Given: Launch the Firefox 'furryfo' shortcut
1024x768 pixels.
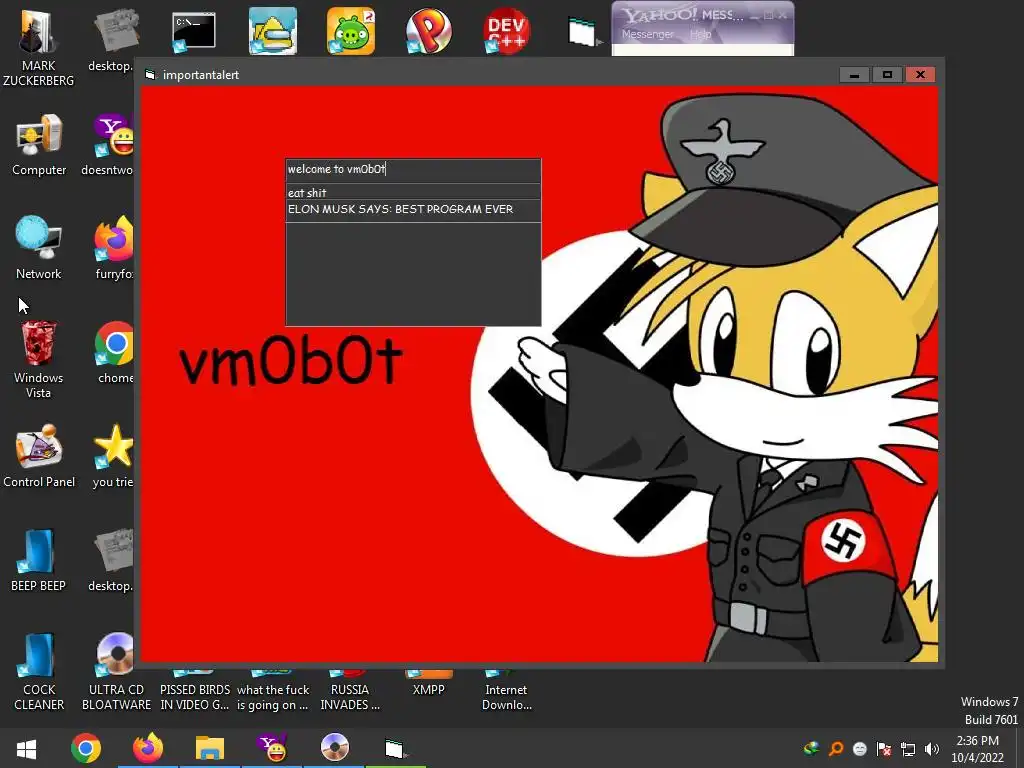Looking at the screenshot, I should pos(114,248).
